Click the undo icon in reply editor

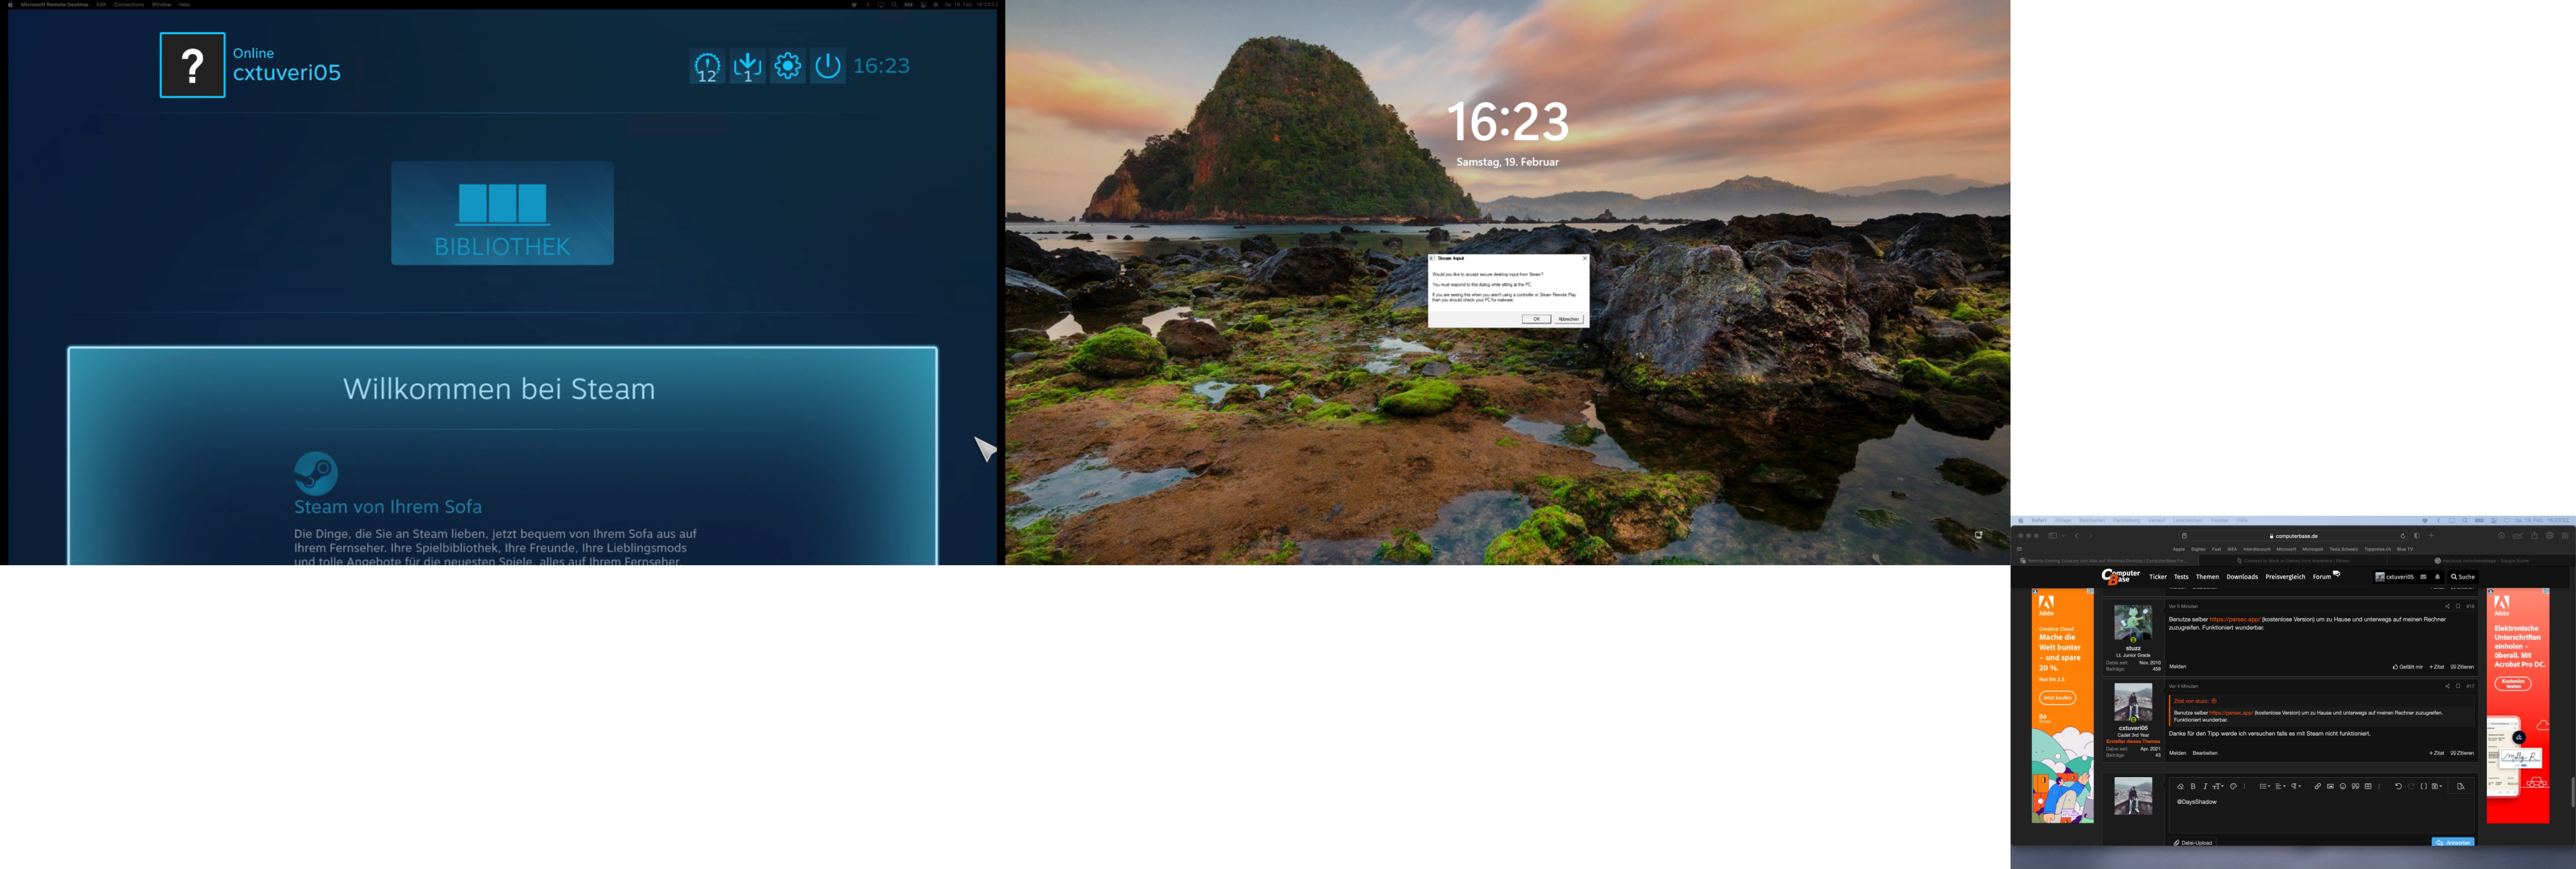(2399, 787)
